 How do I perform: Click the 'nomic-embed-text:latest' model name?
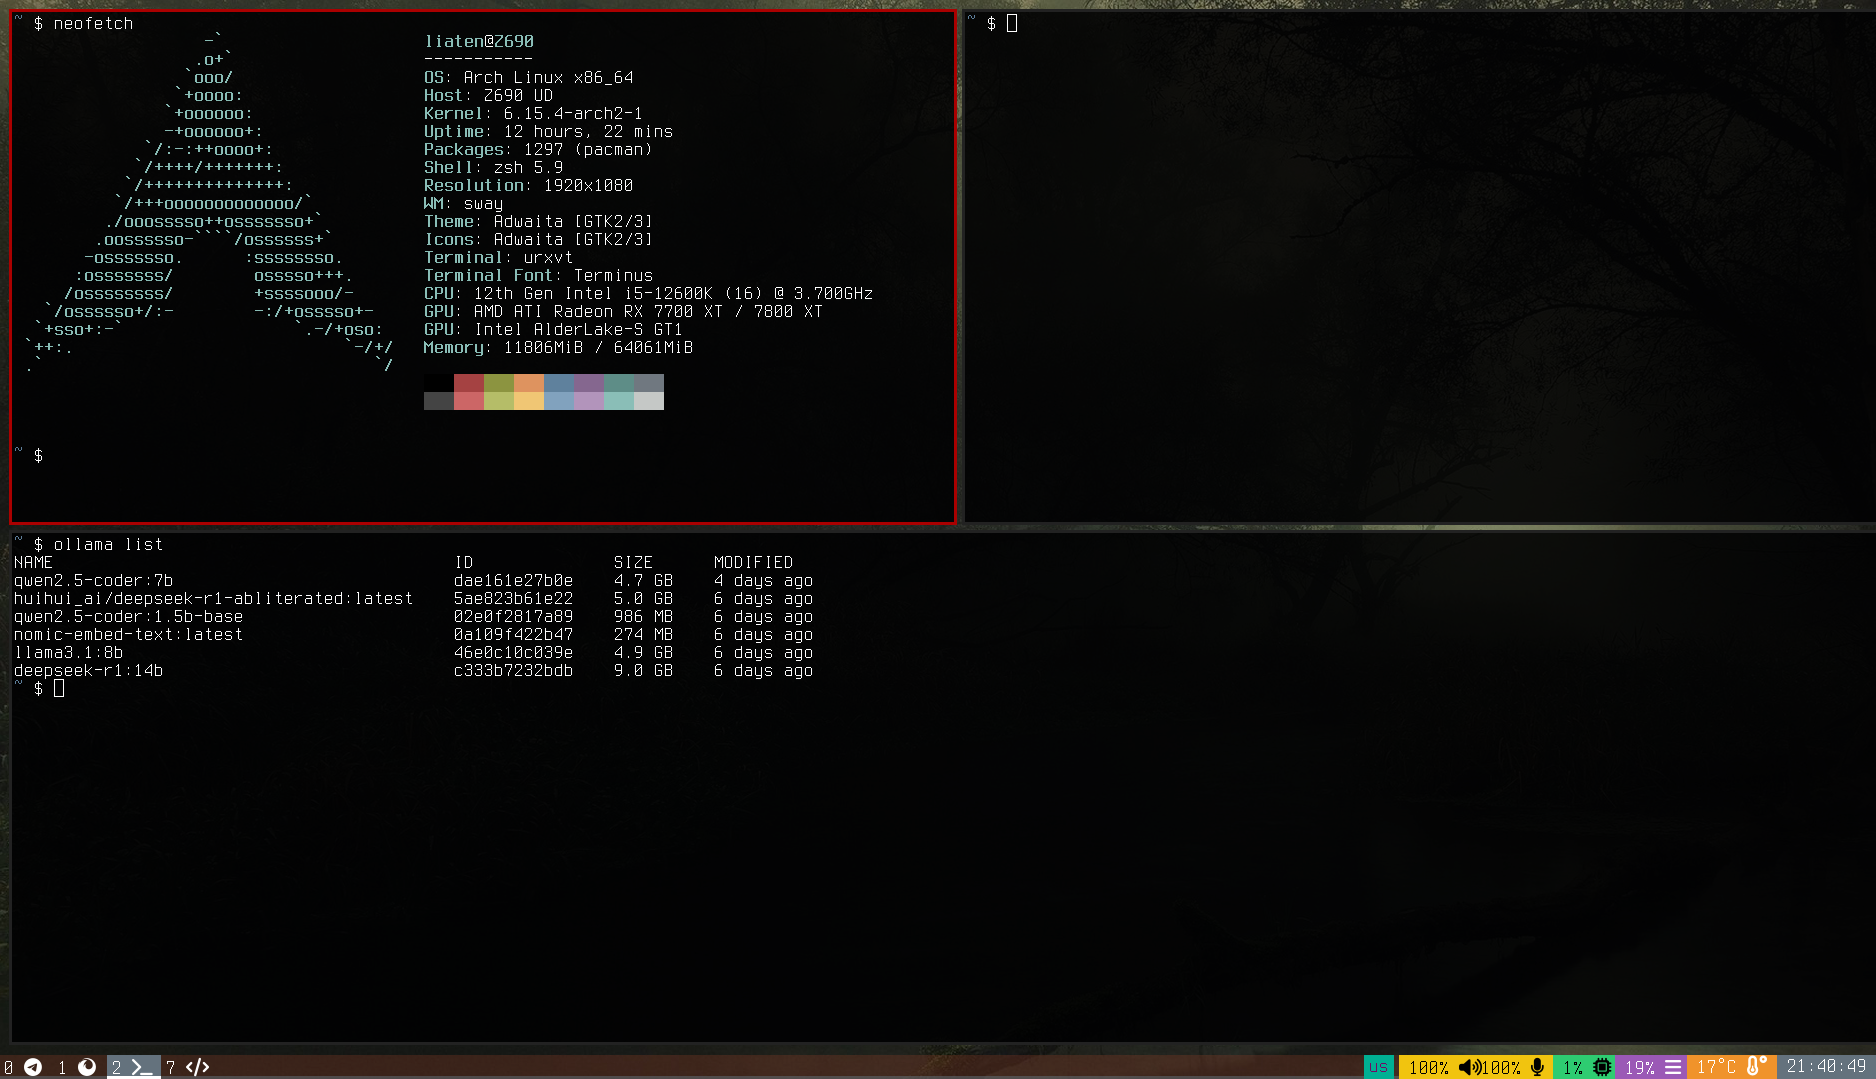[x=129, y=634]
